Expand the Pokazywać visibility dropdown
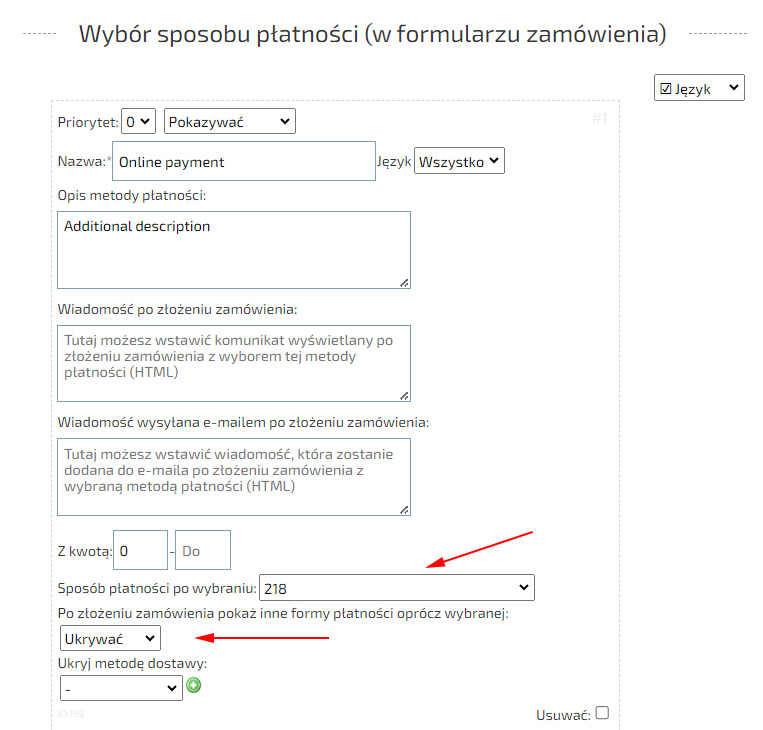763x730 pixels. 229,121
